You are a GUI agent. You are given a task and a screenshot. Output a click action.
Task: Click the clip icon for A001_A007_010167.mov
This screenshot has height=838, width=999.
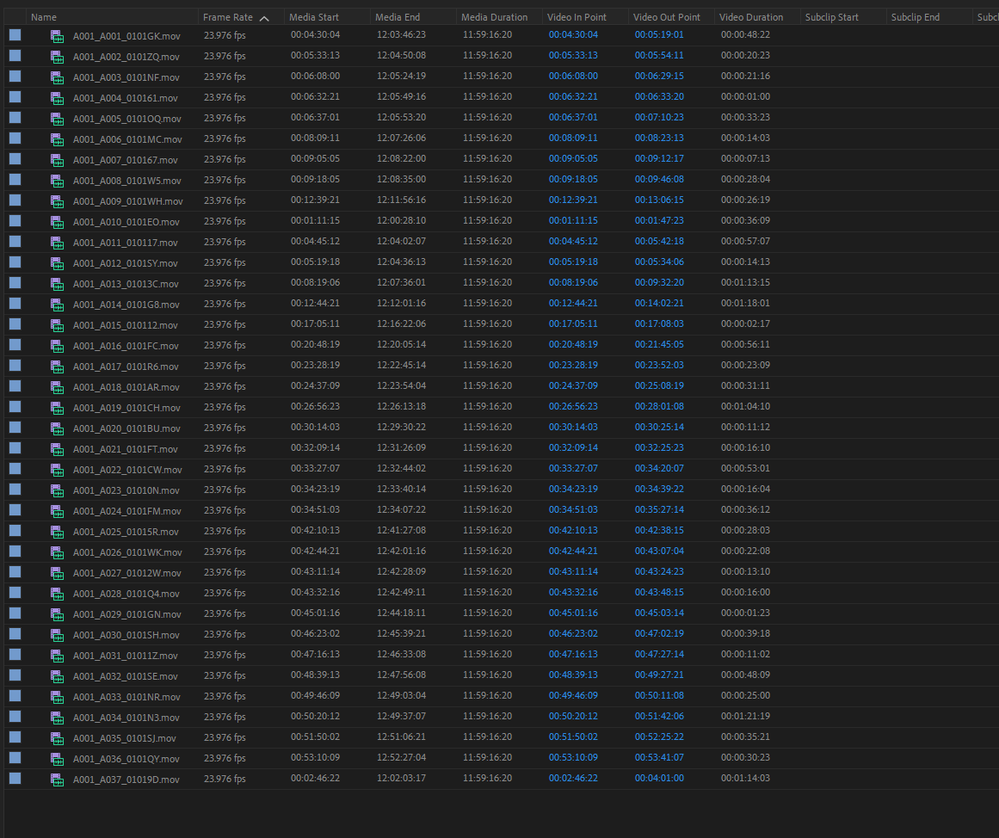coord(57,160)
